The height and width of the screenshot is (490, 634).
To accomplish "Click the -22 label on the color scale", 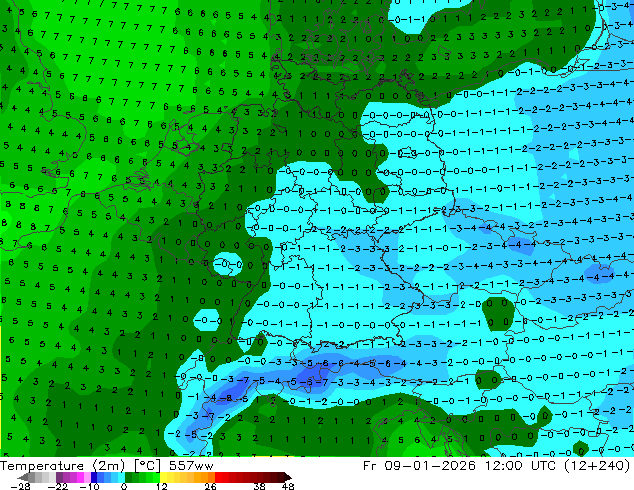I will coord(57,486).
